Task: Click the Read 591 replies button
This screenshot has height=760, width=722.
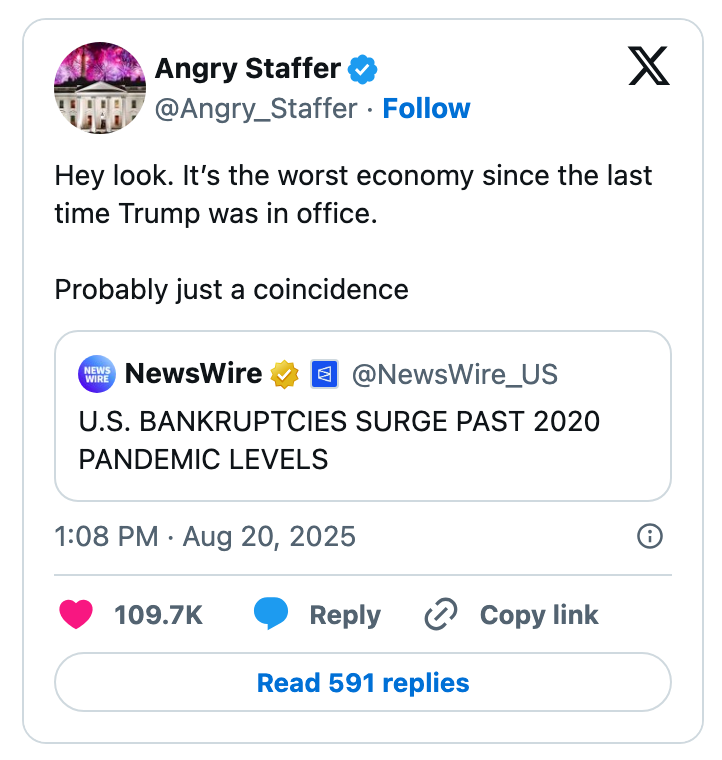Action: [363, 683]
